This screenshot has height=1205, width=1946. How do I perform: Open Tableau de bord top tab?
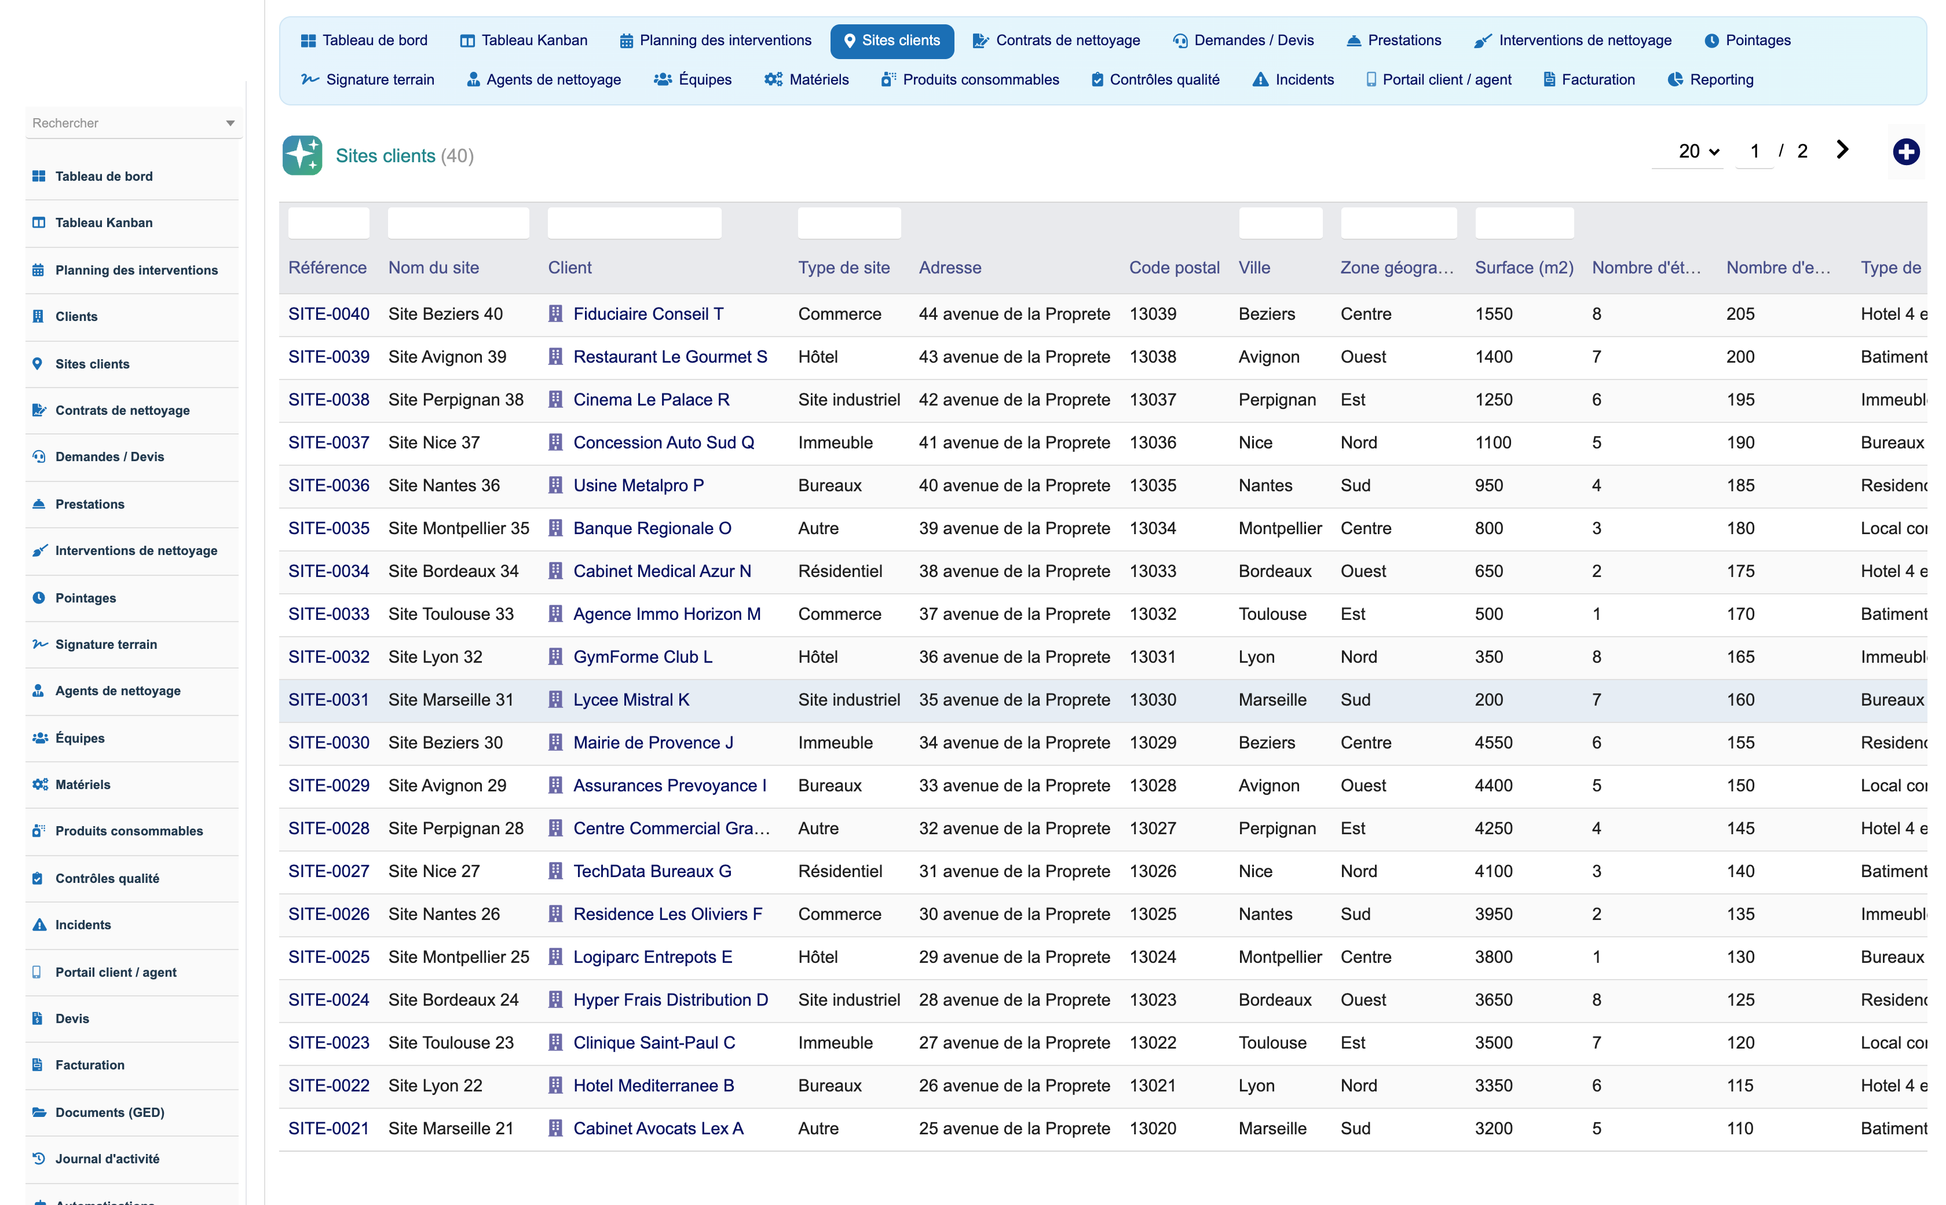(364, 41)
